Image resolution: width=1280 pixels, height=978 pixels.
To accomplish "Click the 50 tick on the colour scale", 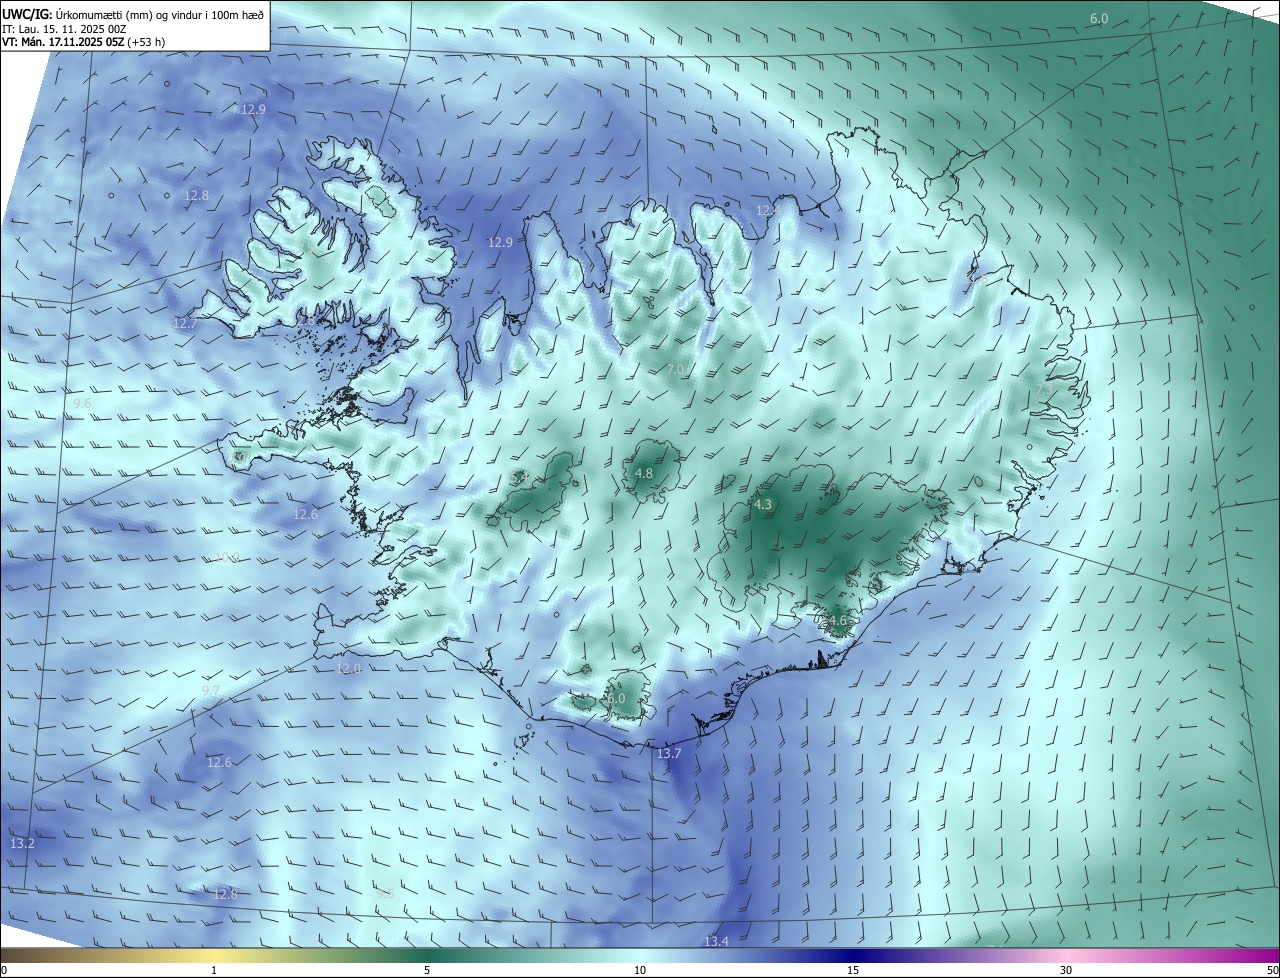I will click(1272, 970).
